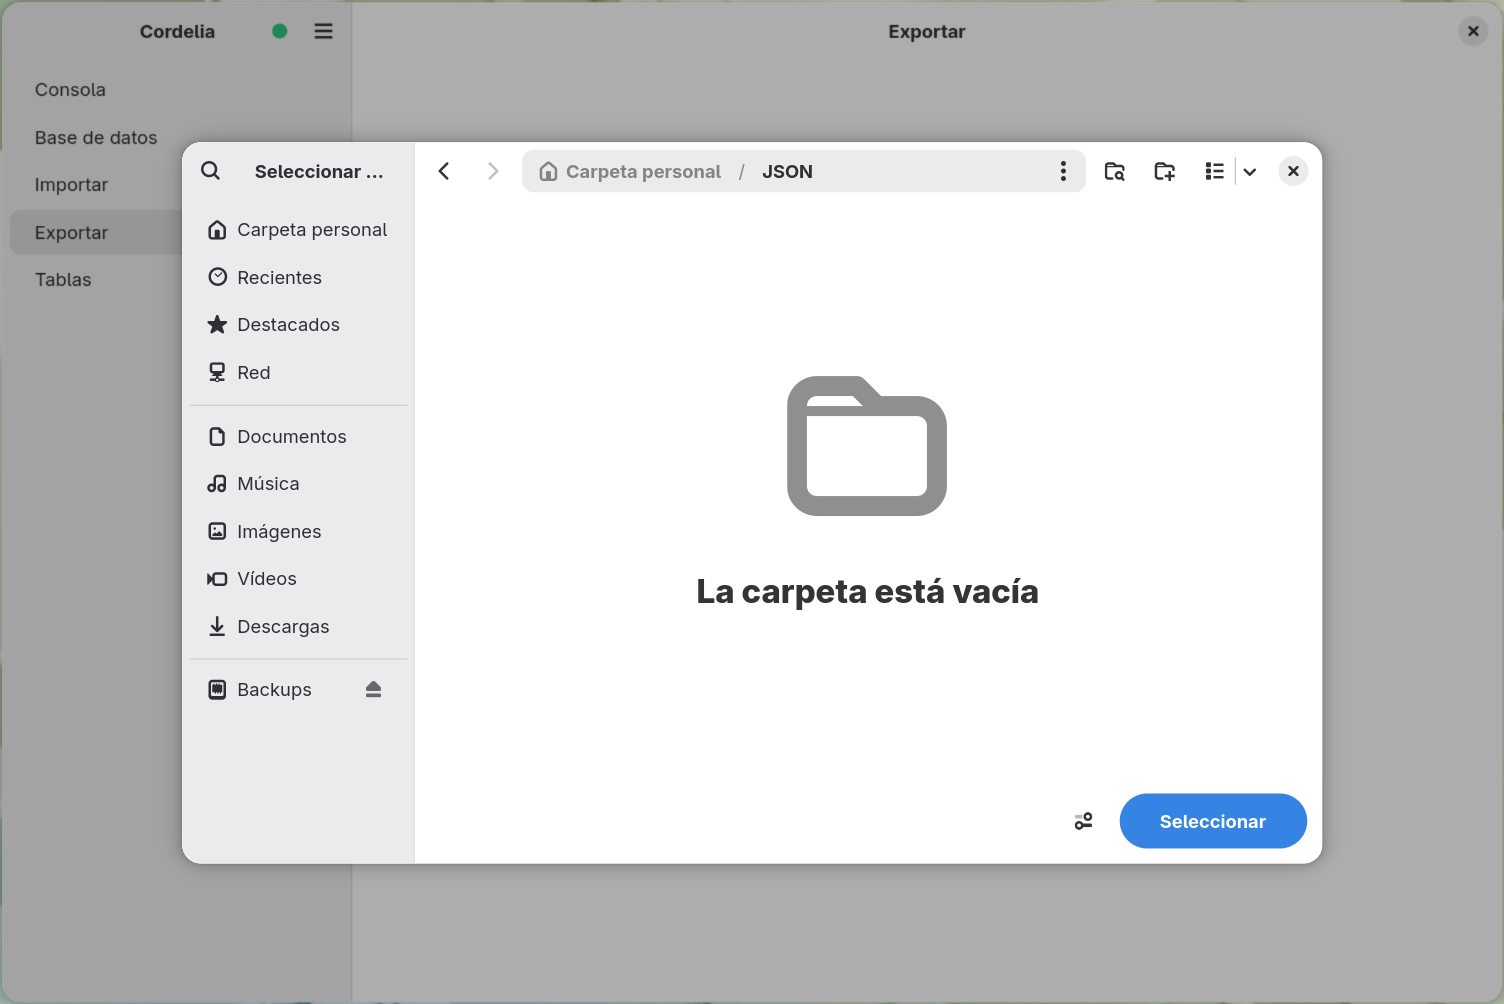The height and width of the screenshot is (1004, 1504).
Task: Open filter options icon beside Seleccionar
Action: [x=1083, y=821]
